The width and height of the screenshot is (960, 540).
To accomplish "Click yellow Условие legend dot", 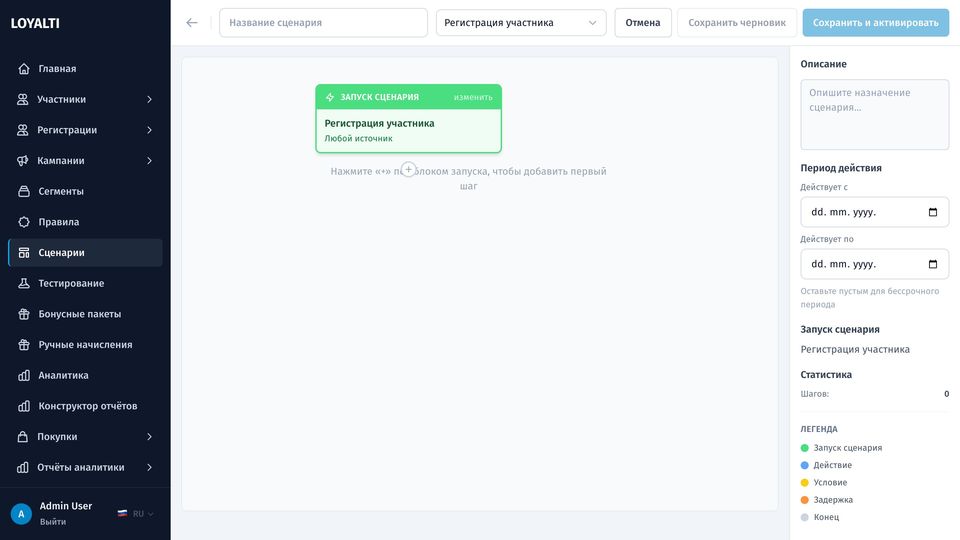I will coord(804,482).
